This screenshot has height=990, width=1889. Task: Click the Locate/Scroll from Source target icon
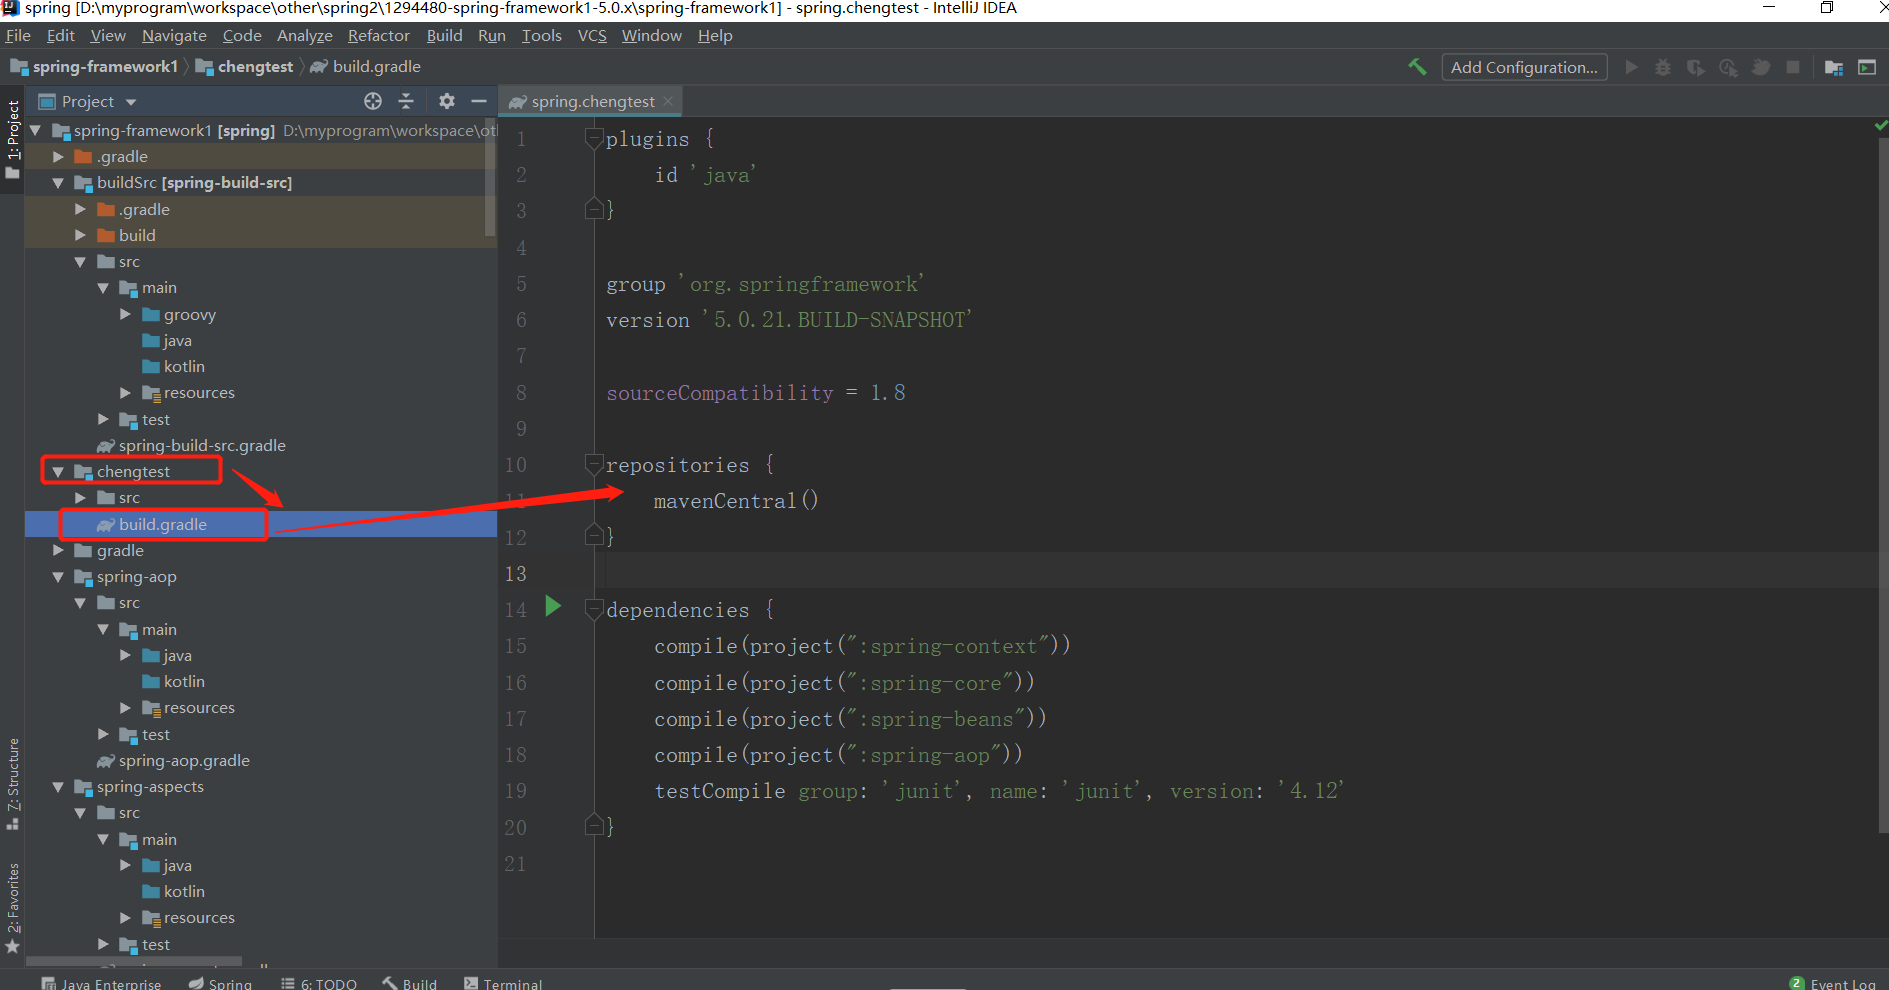coord(373,101)
